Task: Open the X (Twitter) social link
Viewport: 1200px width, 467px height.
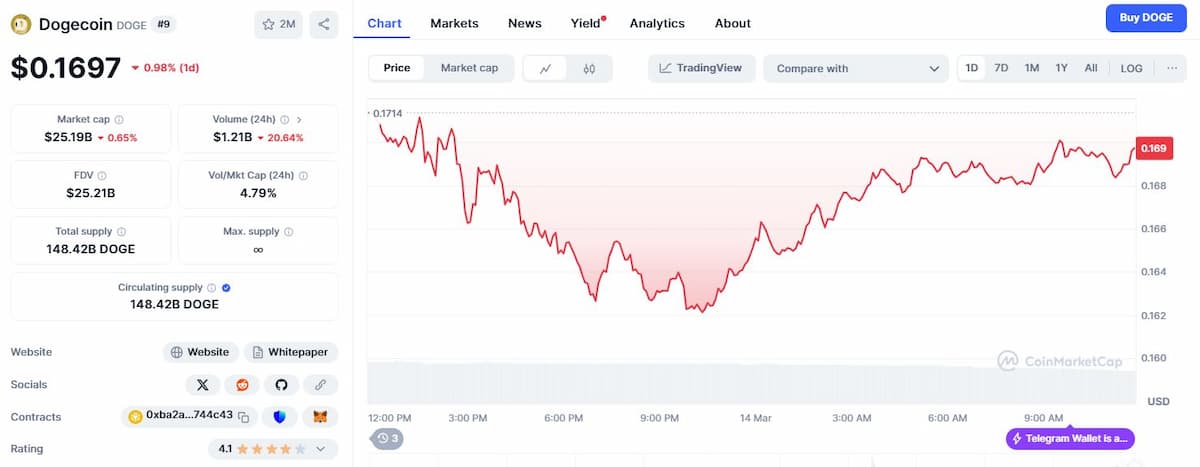Action: [203, 384]
